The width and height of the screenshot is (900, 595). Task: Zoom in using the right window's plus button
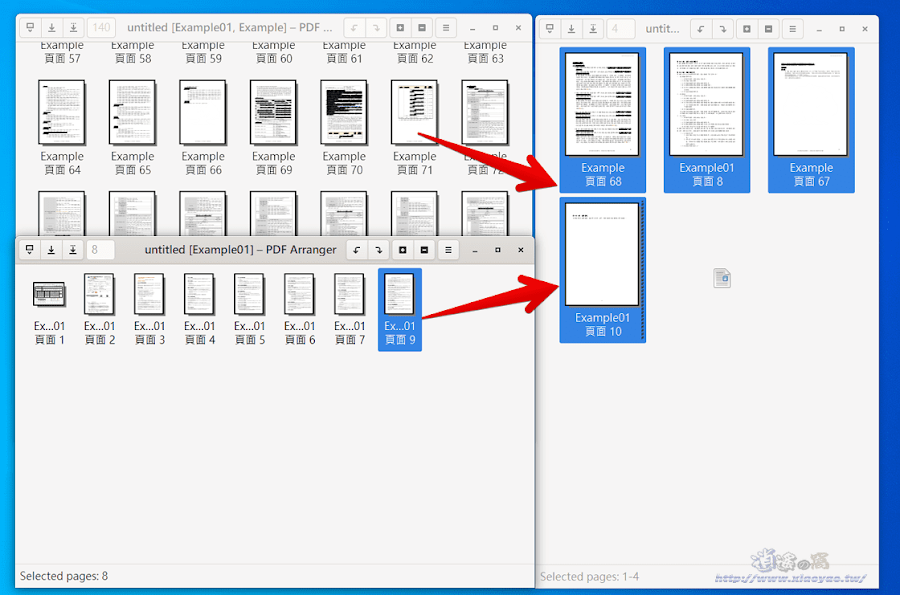pos(746,29)
